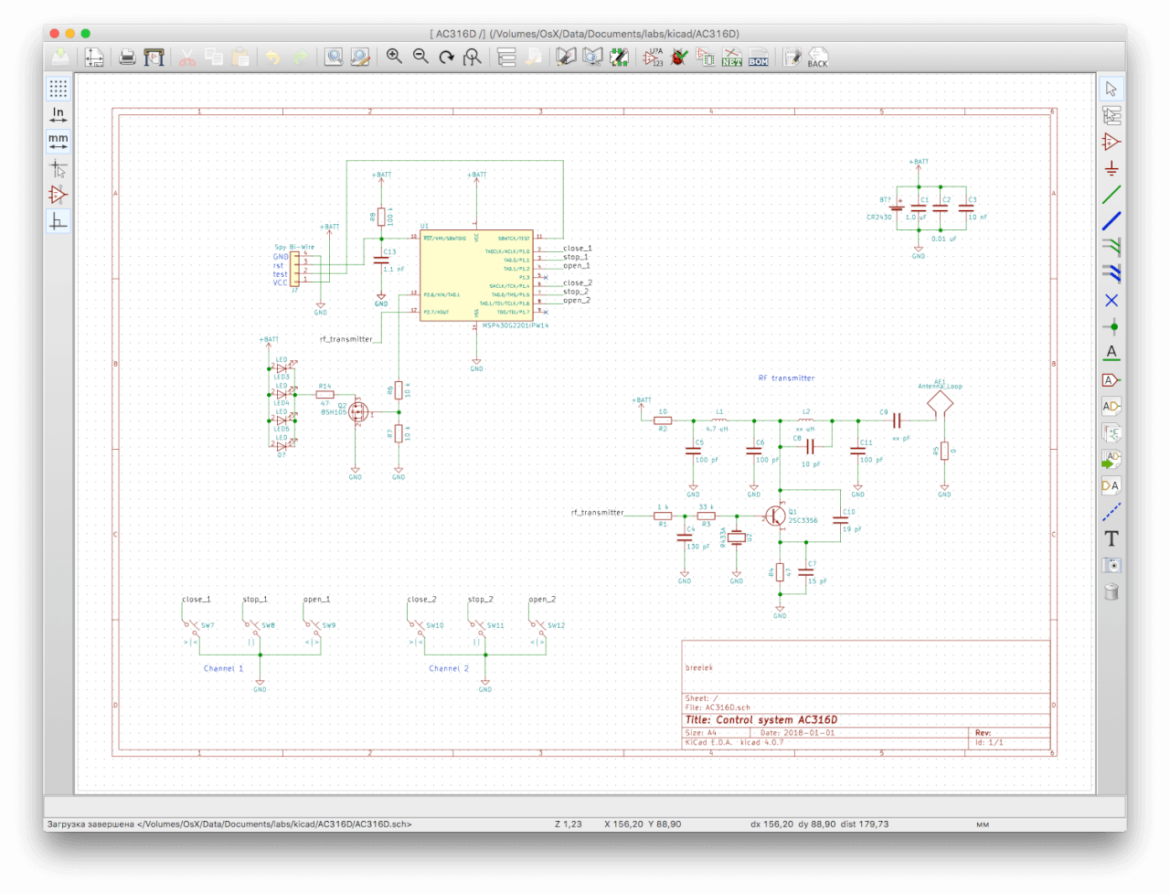Toggle grid visibility
Image resolution: width=1170 pixels, height=894 pixels.
click(58, 88)
